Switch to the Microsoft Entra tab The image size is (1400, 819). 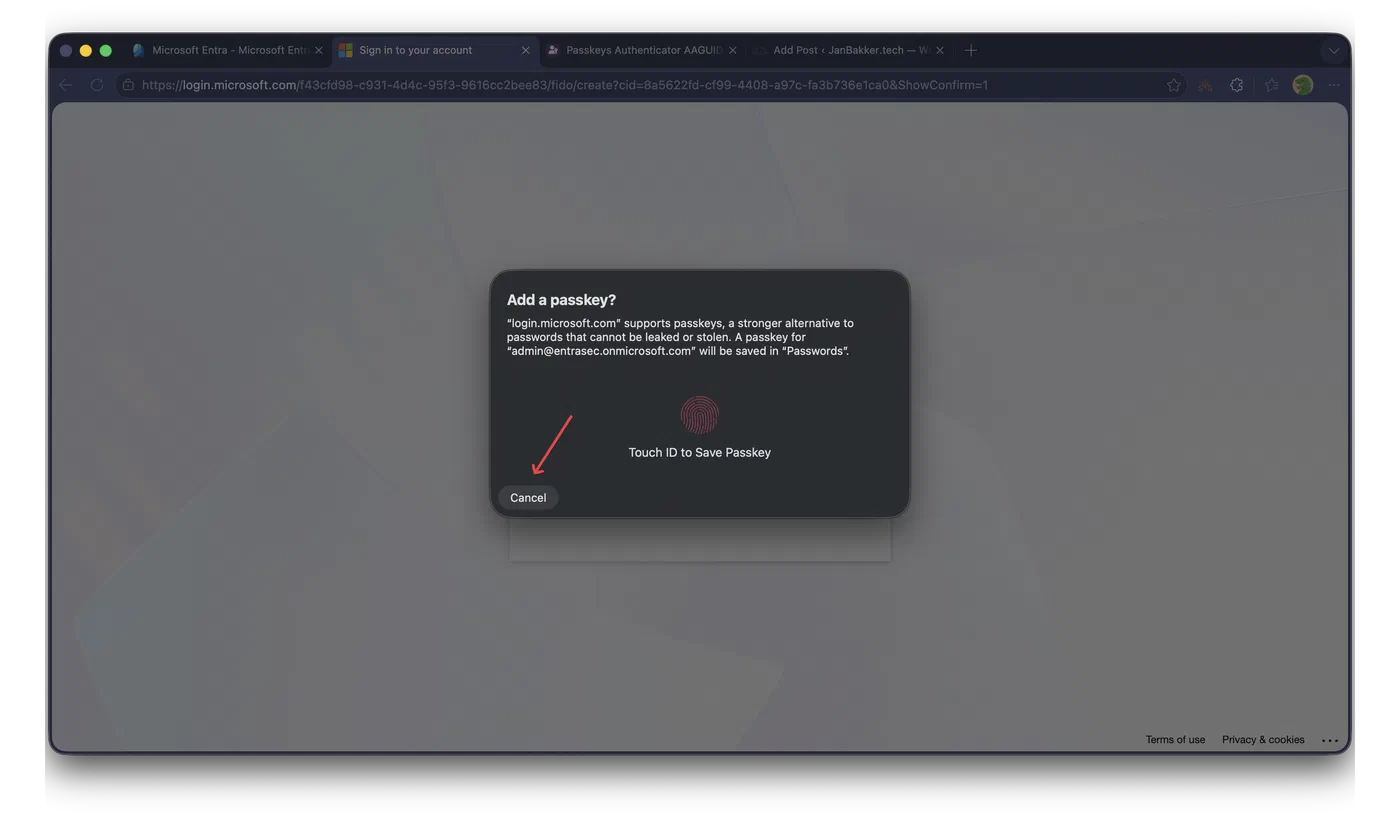tap(230, 50)
